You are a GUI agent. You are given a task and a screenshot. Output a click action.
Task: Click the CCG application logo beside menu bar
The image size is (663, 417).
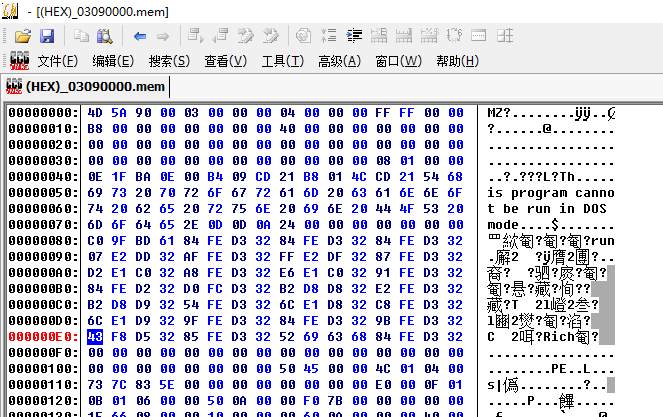tap(19, 60)
